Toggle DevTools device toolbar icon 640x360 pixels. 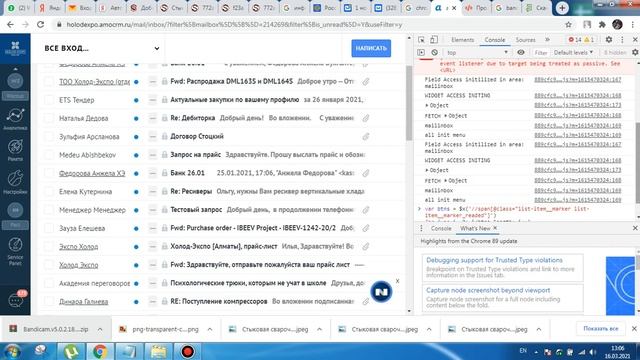(434, 40)
